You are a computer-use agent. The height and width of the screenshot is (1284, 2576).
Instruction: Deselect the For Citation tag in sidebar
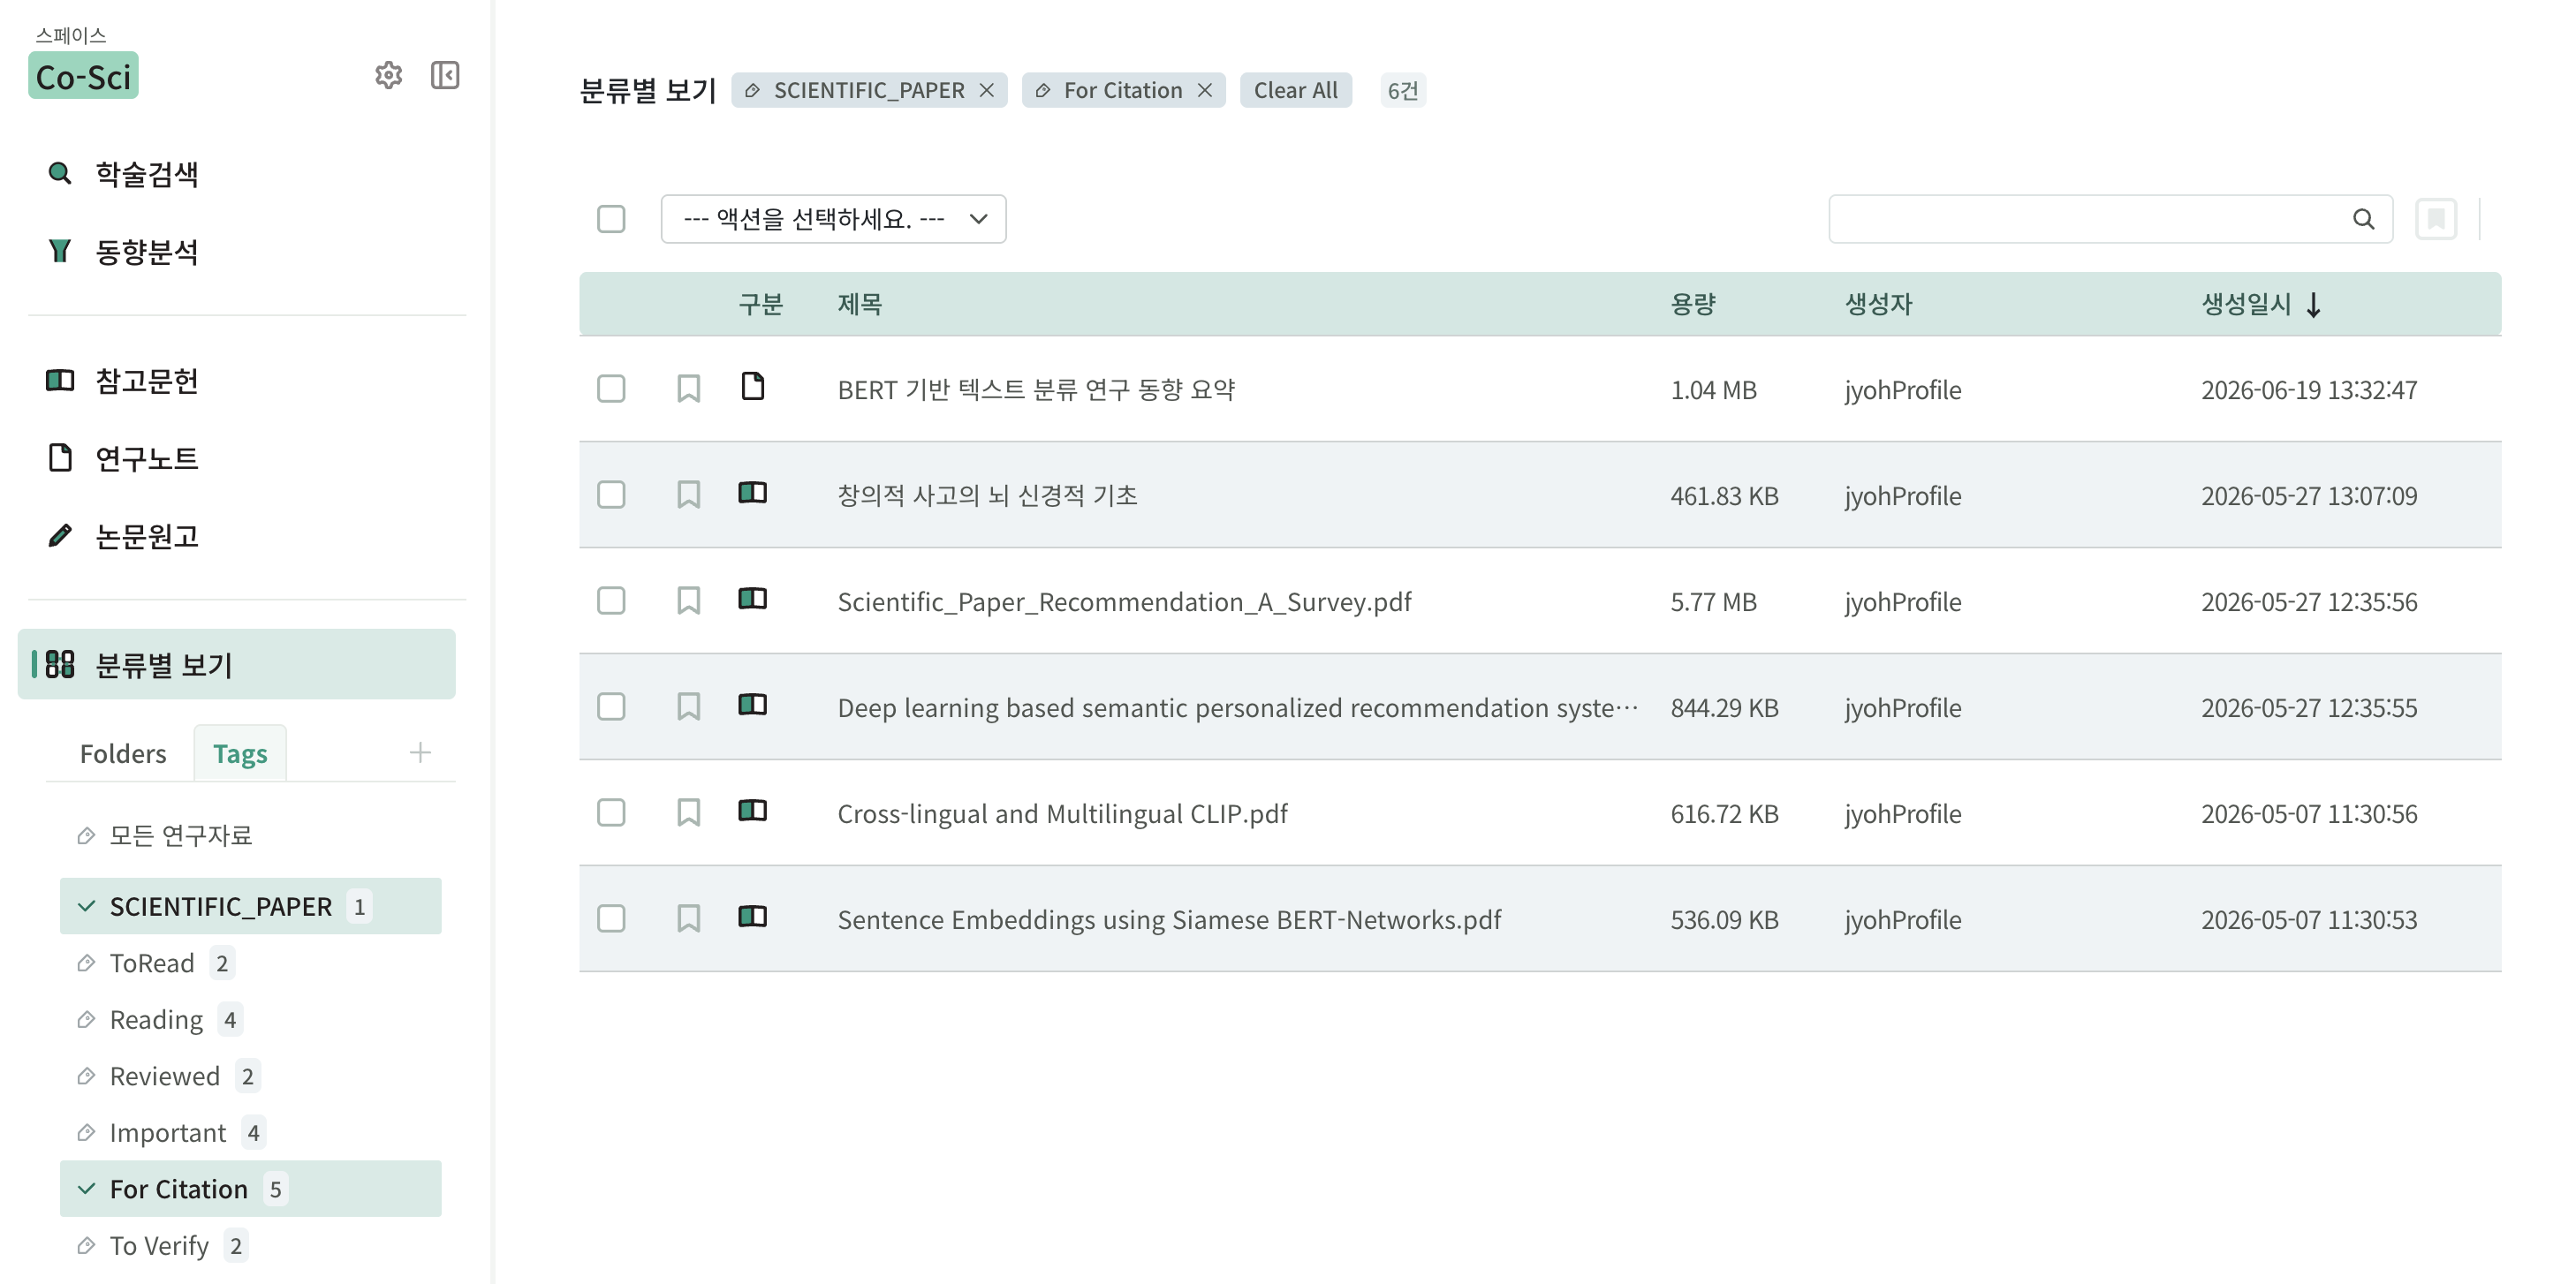[250, 1188]
